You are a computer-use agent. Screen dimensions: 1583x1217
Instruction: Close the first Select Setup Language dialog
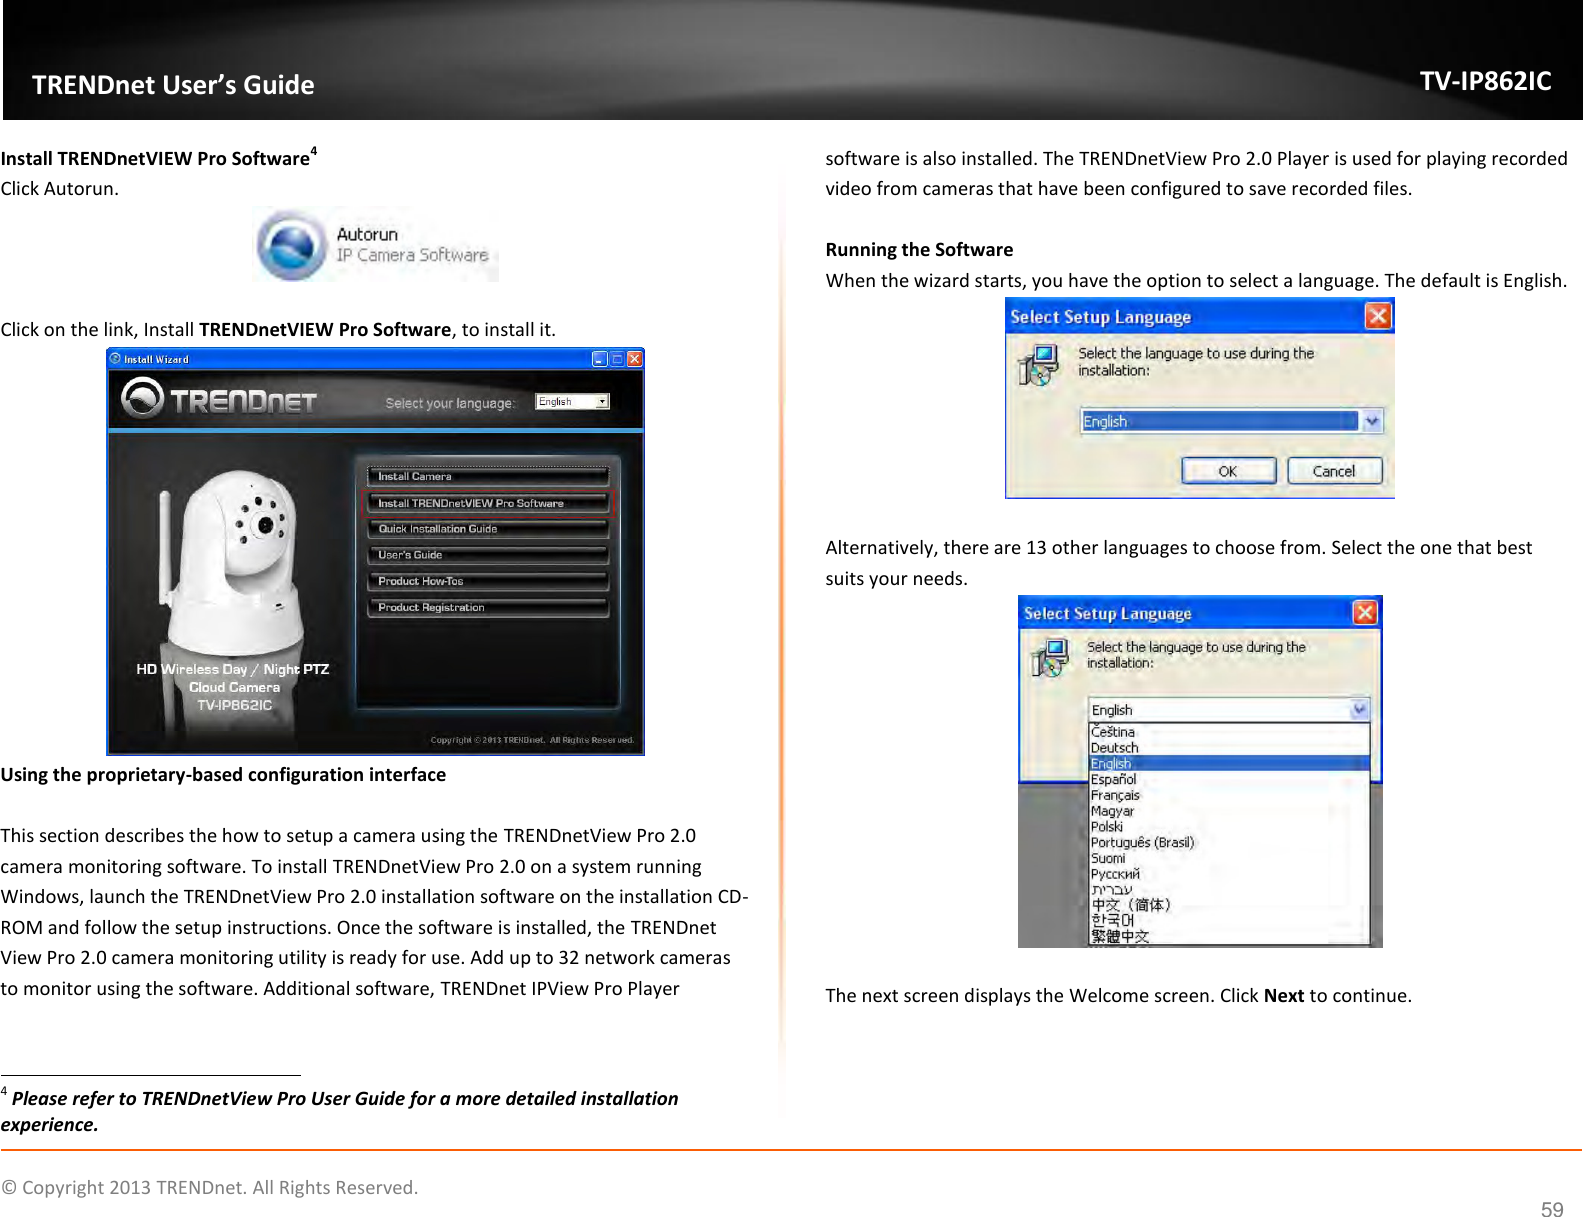coord(1378,316)
